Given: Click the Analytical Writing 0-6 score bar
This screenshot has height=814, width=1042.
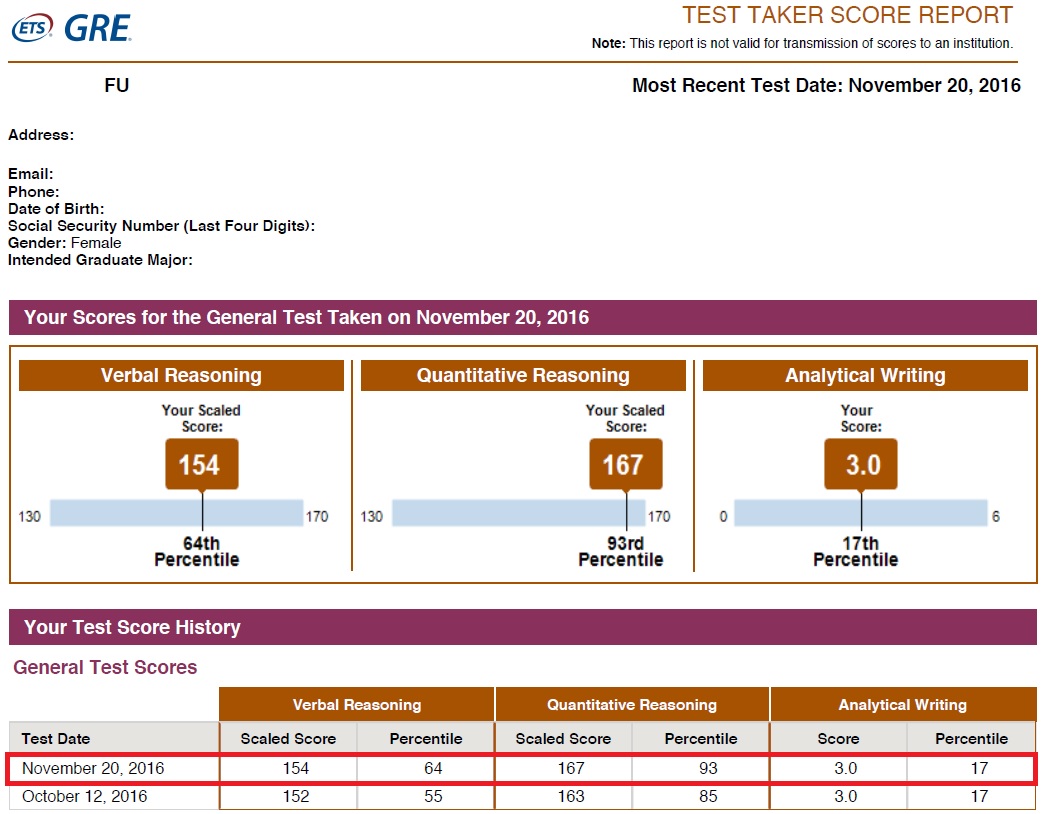Looking at the screenshot, I should [x=861, y=514].
